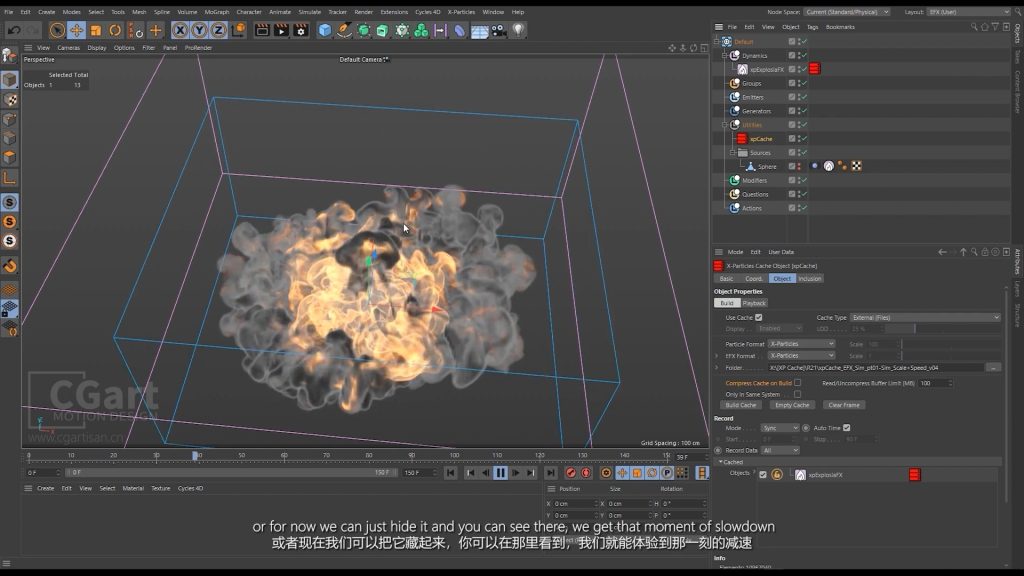The width and height of the screenshot is (1024, 576).
Task: Click the Floor grid icon
Action: [x=479, y=30]
